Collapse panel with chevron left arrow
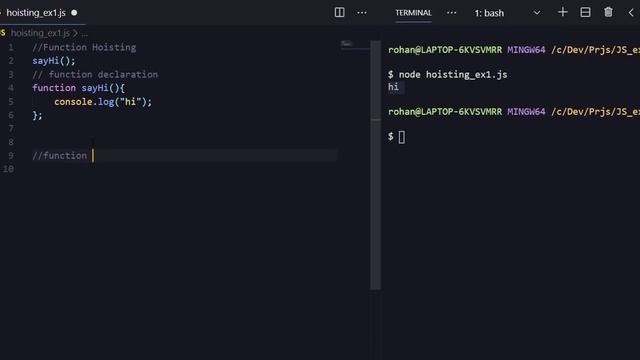 point(631,13)
